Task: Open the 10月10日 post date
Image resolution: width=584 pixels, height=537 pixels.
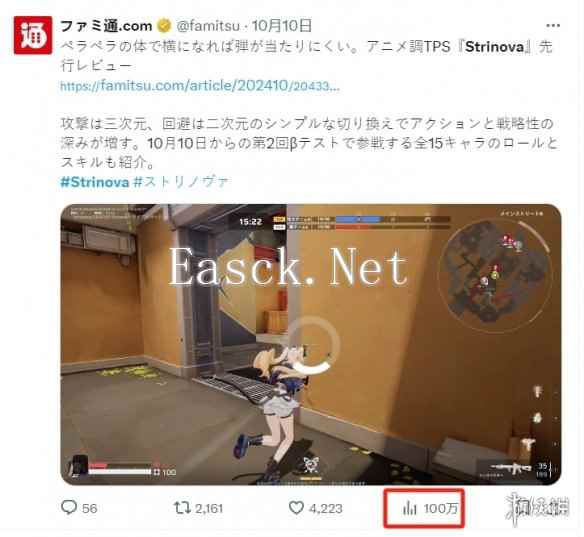Action: click(x=282, y=26)
